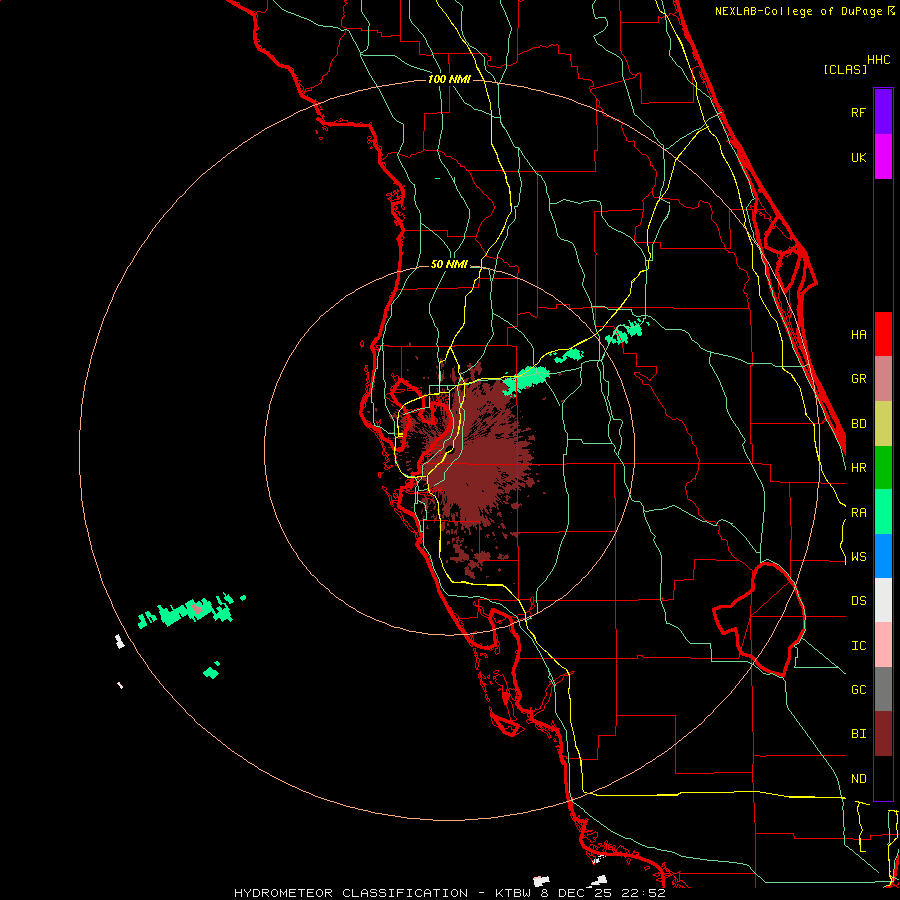
Task: Click the Lake Okeechobee red outline
Action: [759, 619]
